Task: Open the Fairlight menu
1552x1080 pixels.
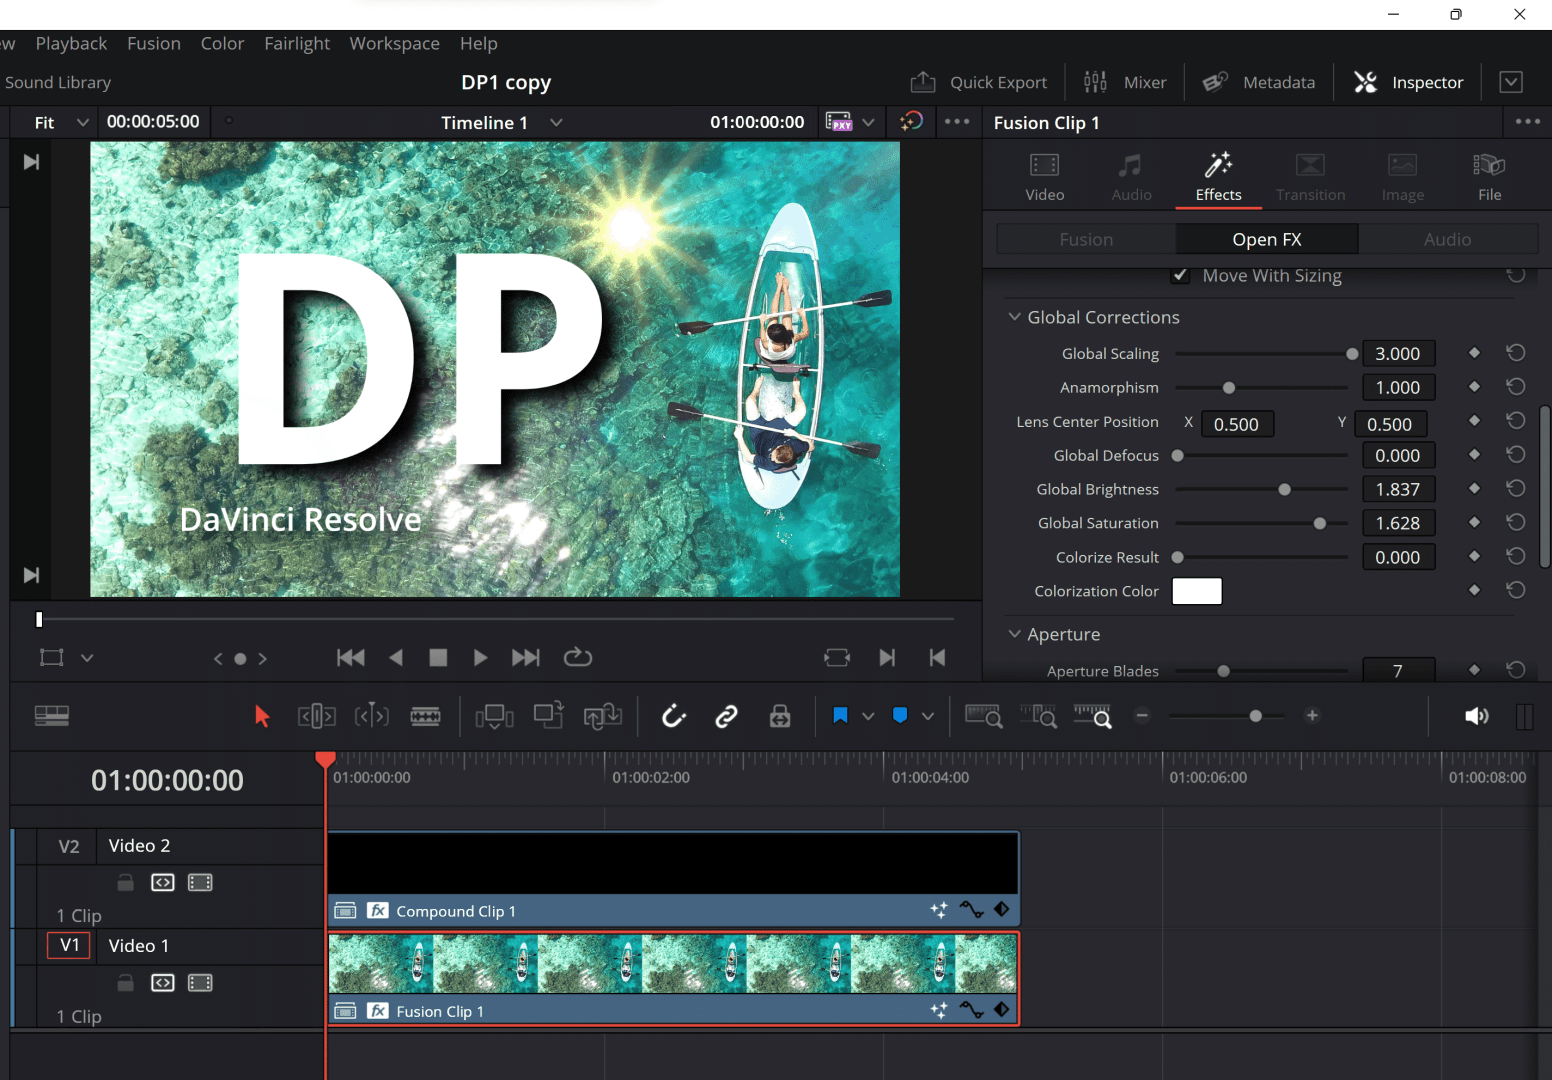Action: tap(297, 43)
